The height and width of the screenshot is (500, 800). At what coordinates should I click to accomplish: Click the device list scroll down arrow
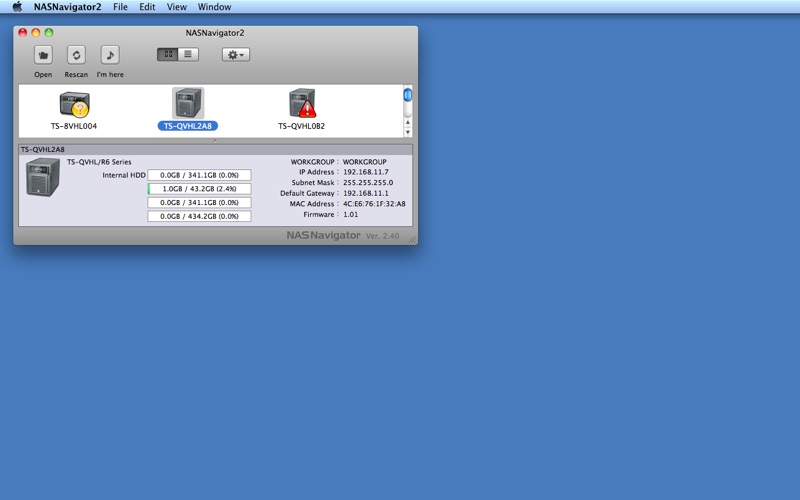408,132
